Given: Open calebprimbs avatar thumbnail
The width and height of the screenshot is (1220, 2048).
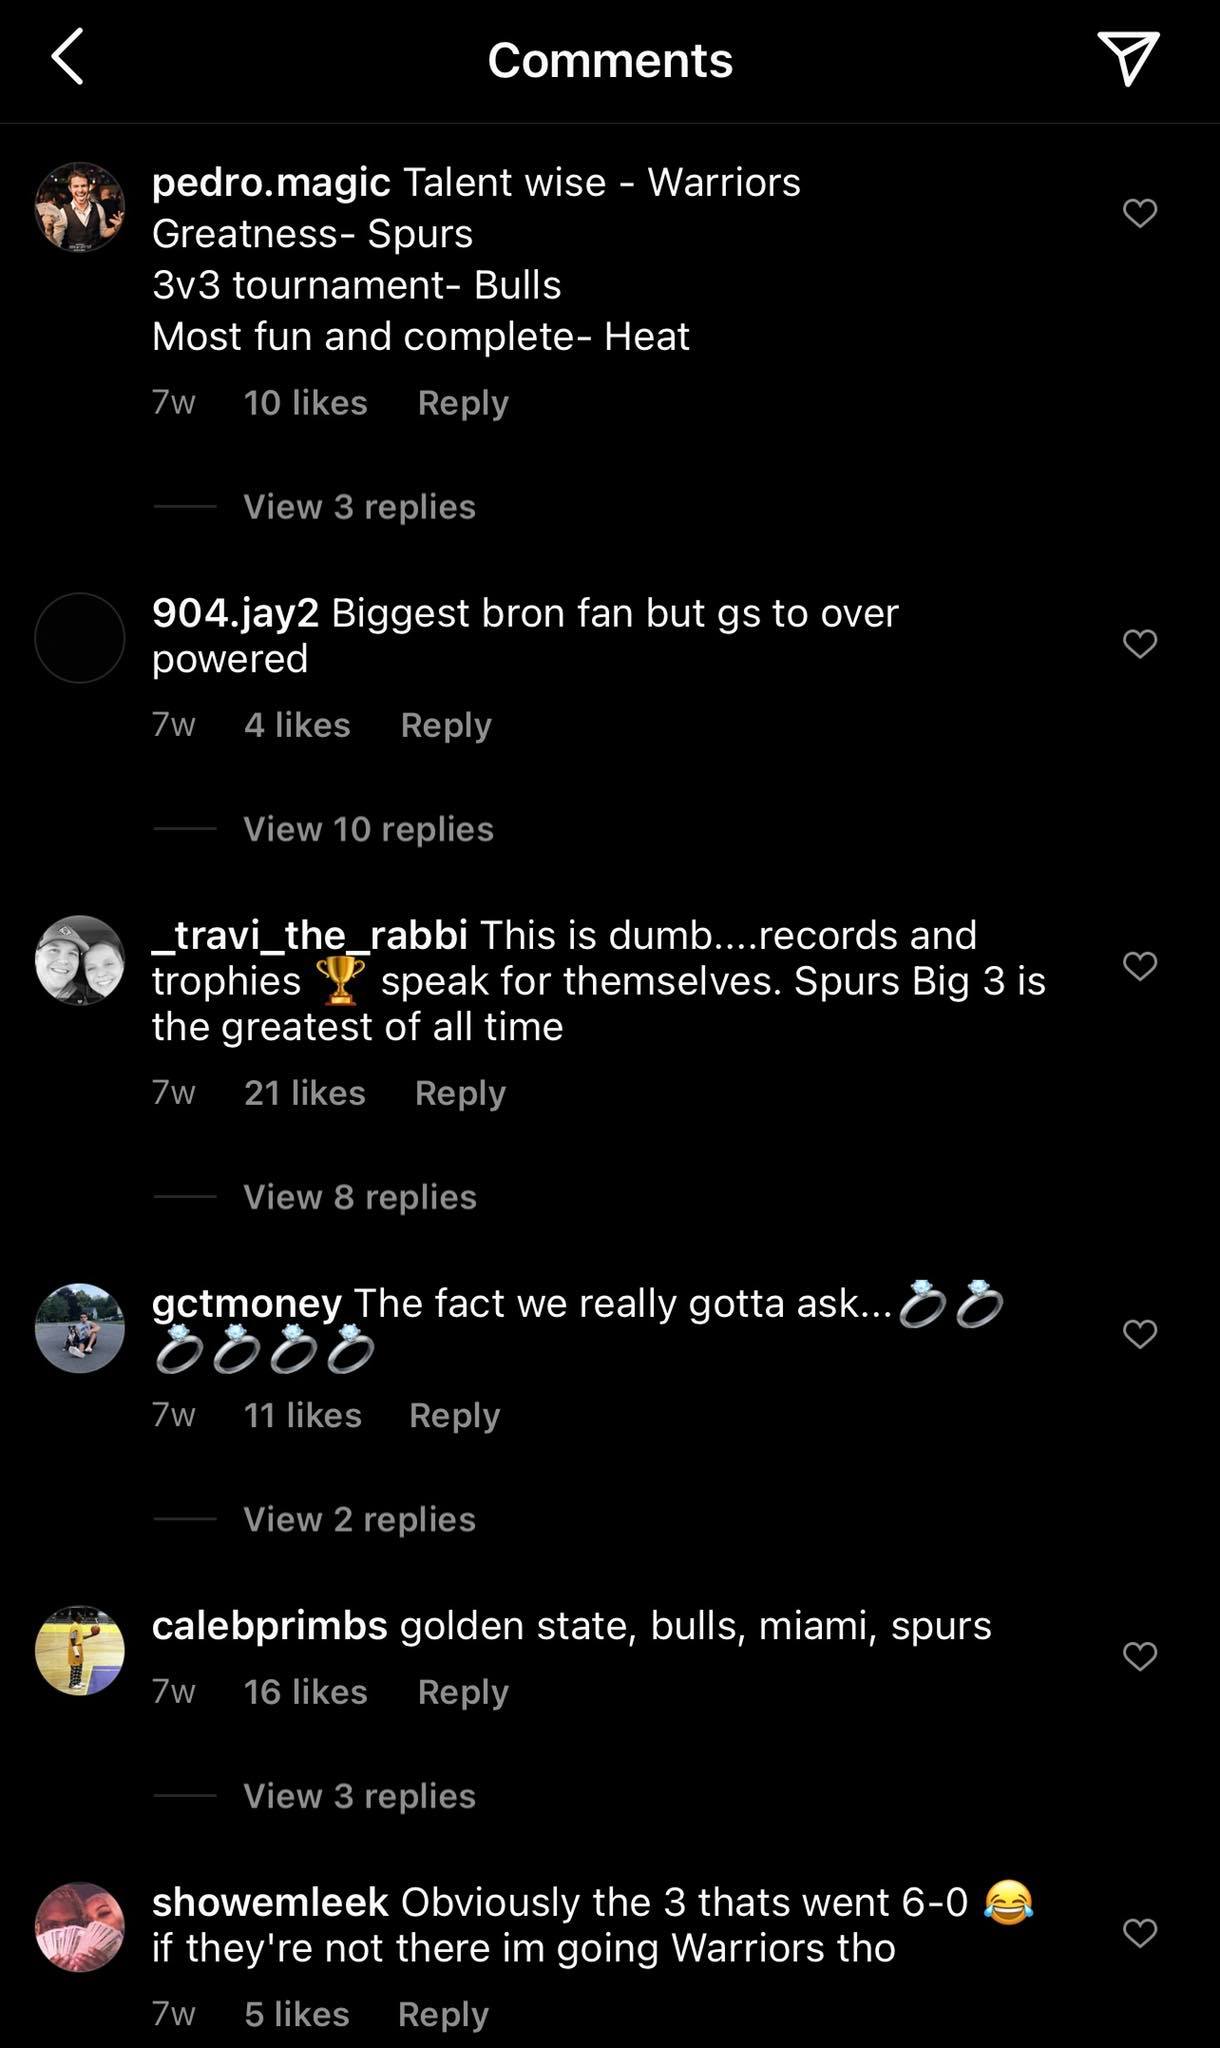Looking at the screenshot, I should pyautogui.click(x=80, y=1650).
